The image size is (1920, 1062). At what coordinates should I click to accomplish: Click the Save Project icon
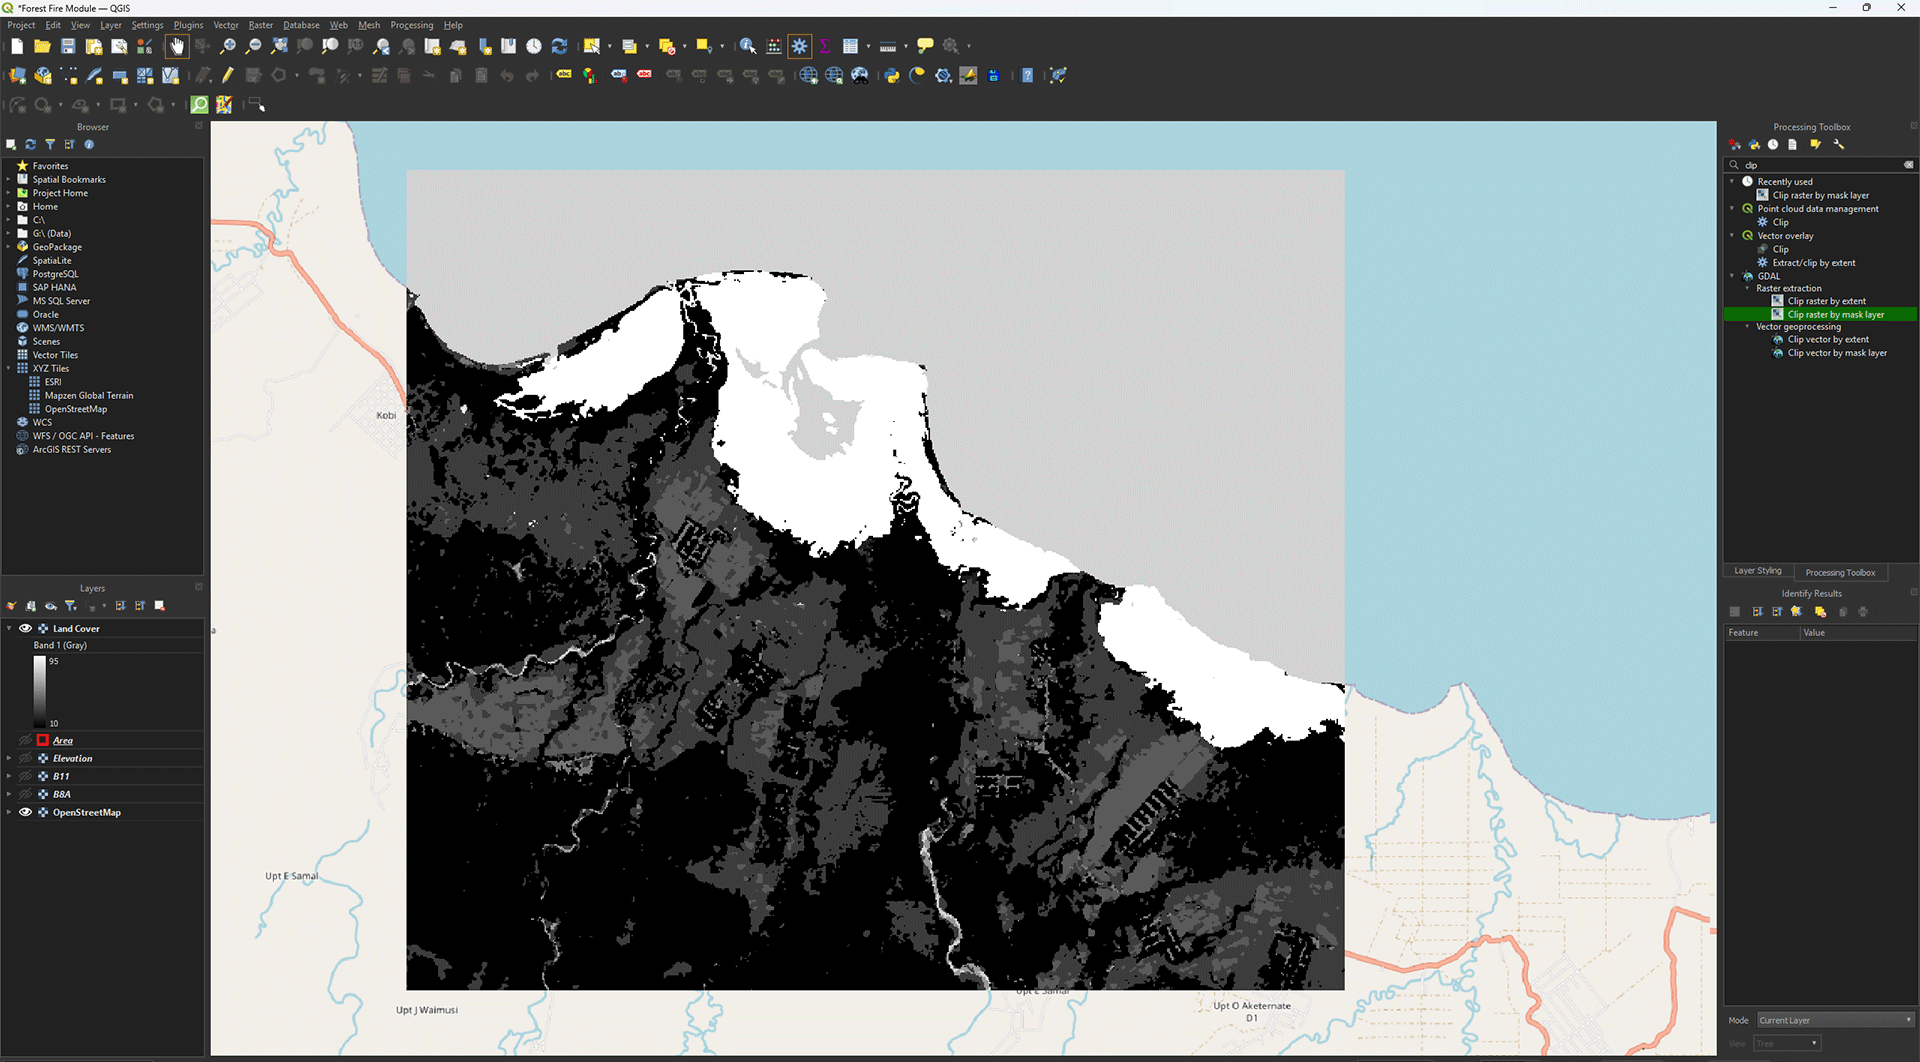click(68, 46)
